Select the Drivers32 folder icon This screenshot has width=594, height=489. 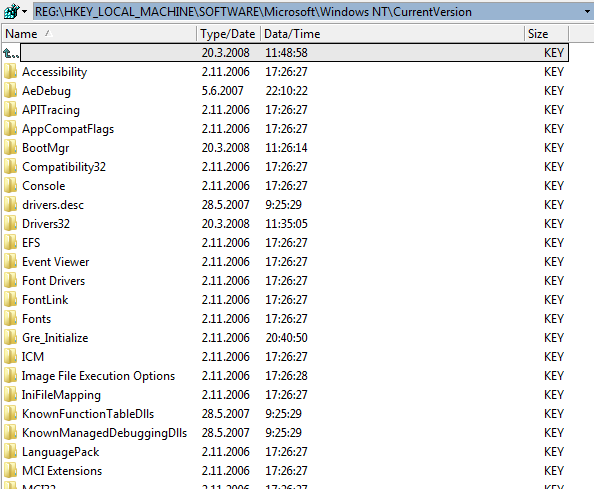[x=11, y=223]
